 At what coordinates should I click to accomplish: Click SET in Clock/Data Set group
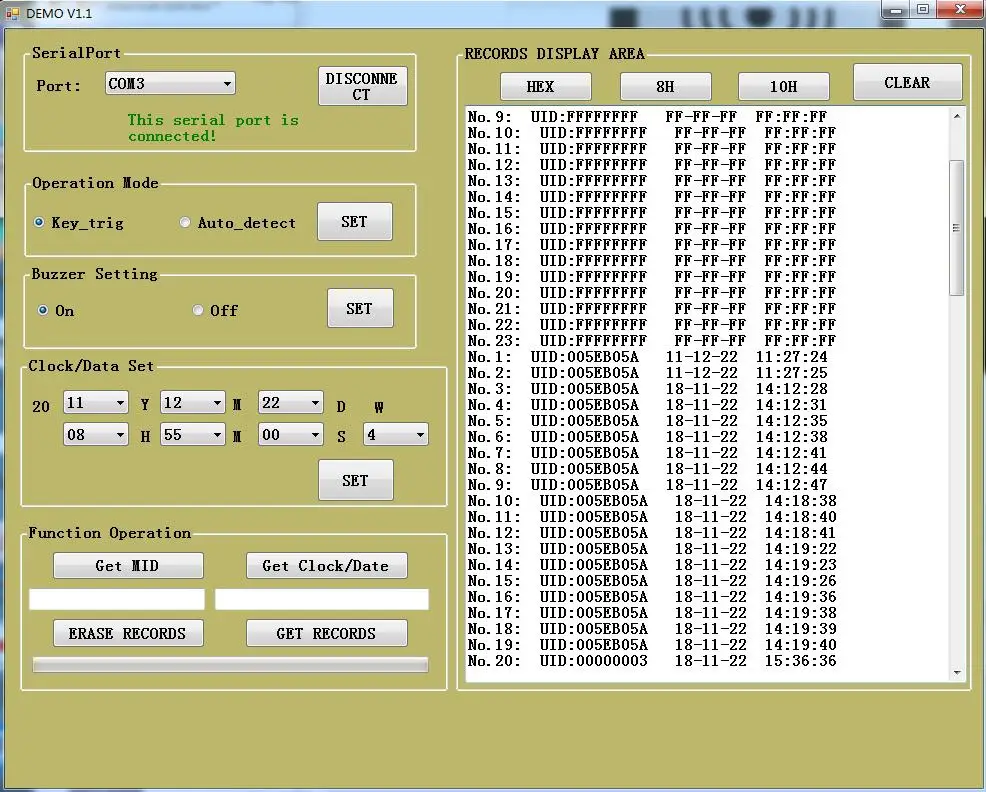point(355,480)
